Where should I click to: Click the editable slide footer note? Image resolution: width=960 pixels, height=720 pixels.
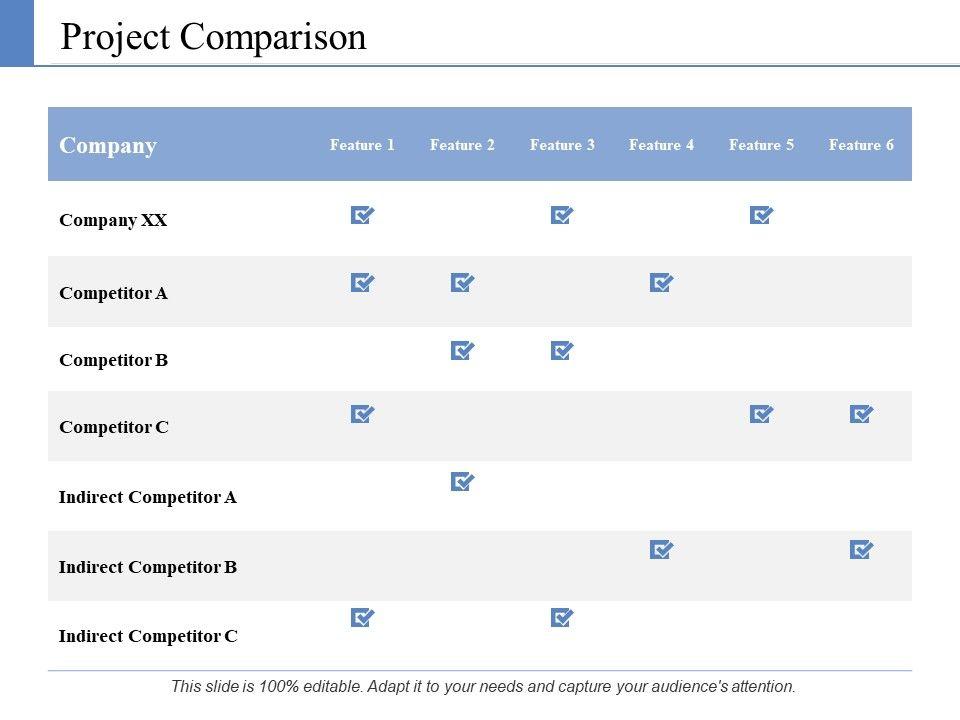pyautogui.click(x=483, y=686)
